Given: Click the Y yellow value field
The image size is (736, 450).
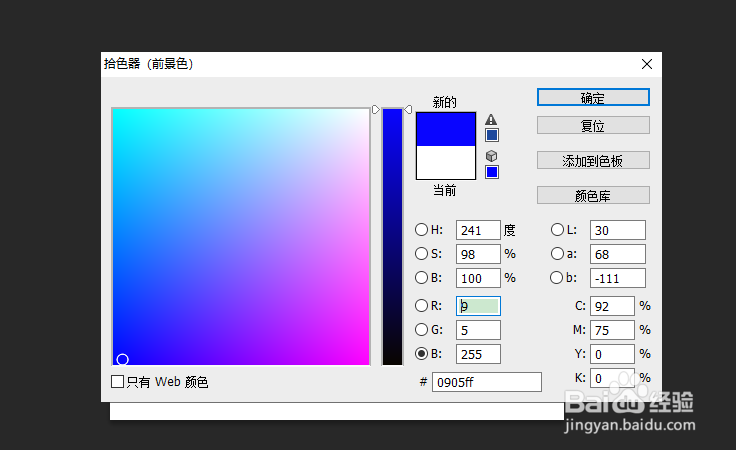Looking at the screenshot, I should [613, 354].
